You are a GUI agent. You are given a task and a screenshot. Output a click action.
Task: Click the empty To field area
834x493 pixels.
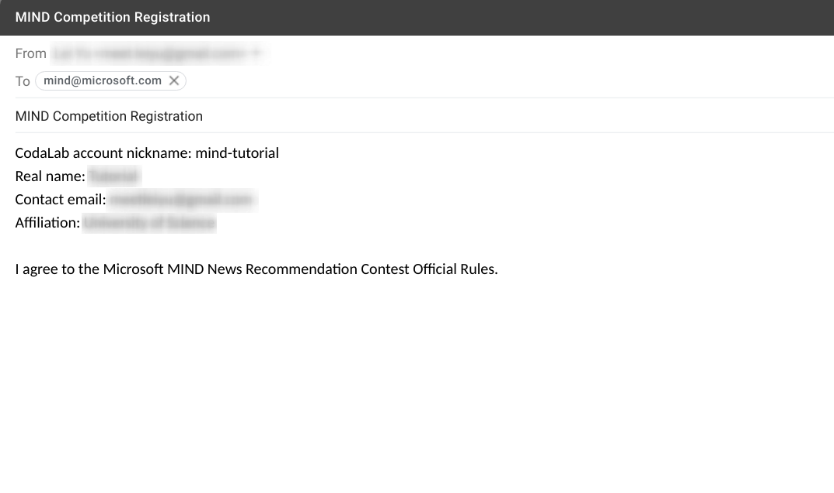coord(500,81)
